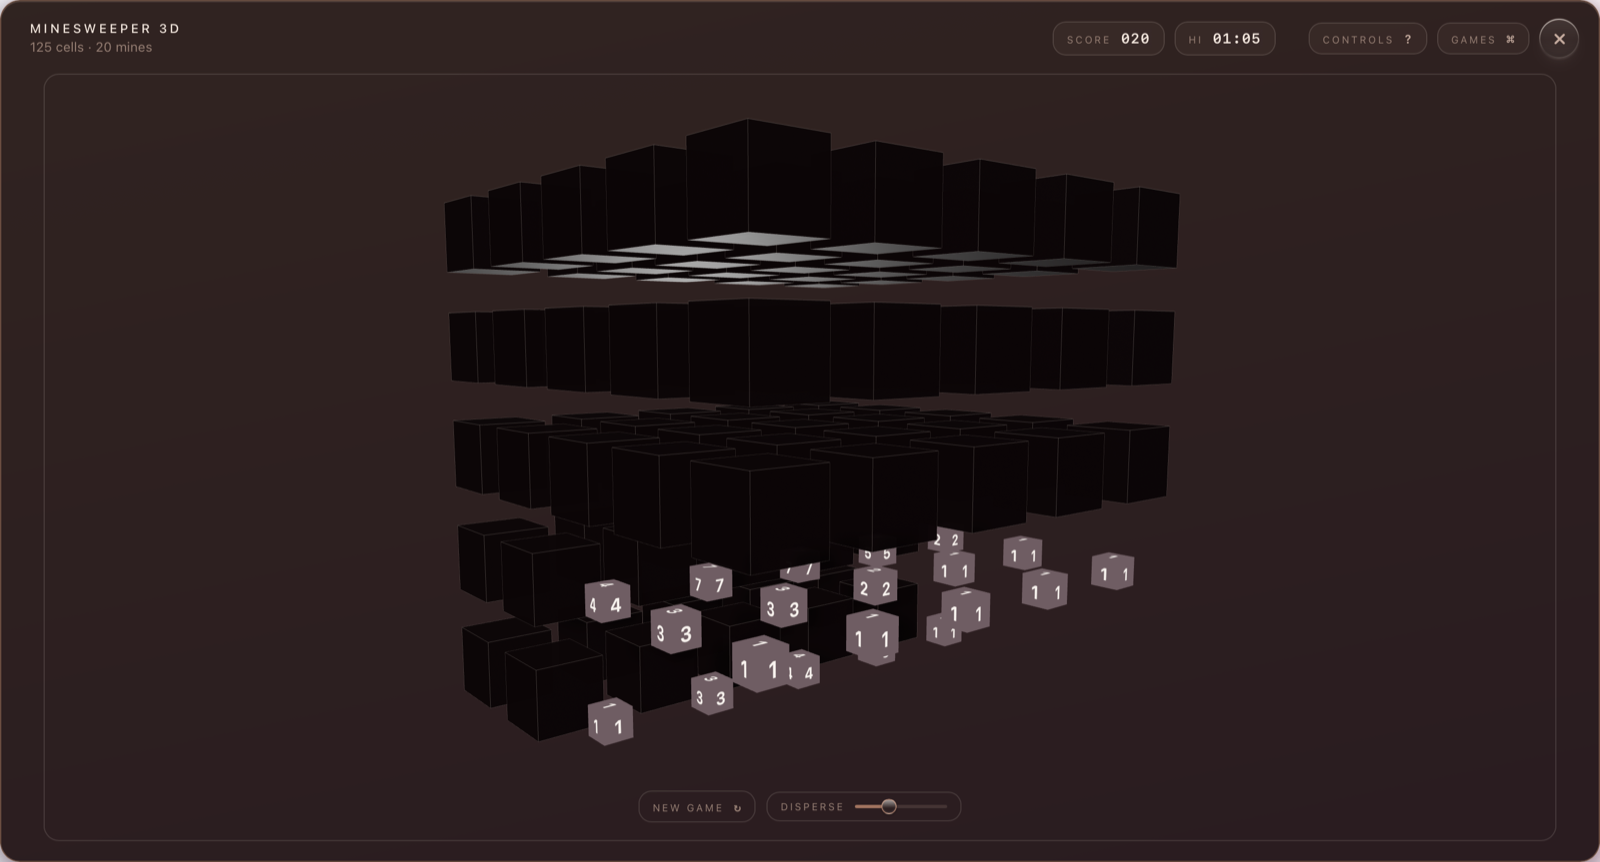Click the HI 01:05 time display
The height and width of the screenshot is (862, 1600).
click(1225, 39)
